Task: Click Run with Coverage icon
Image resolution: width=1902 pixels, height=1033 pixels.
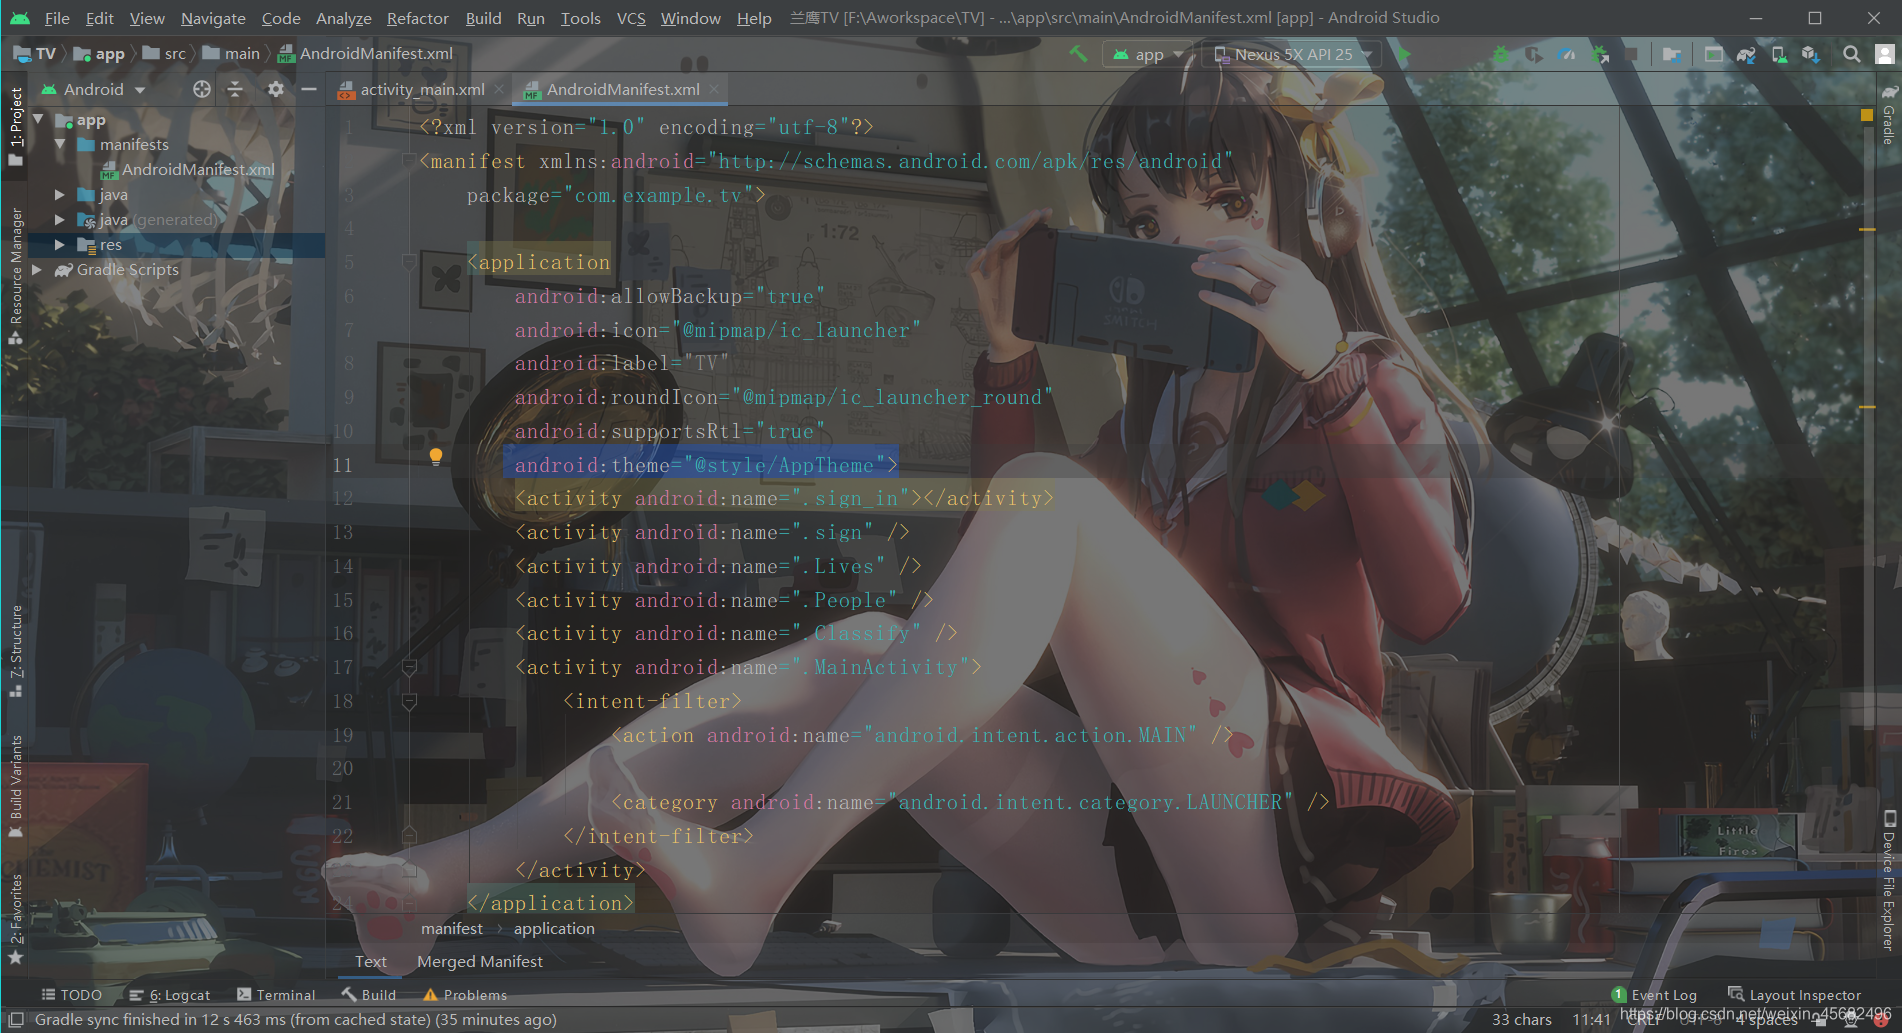Action: [x=1533, y=54]
